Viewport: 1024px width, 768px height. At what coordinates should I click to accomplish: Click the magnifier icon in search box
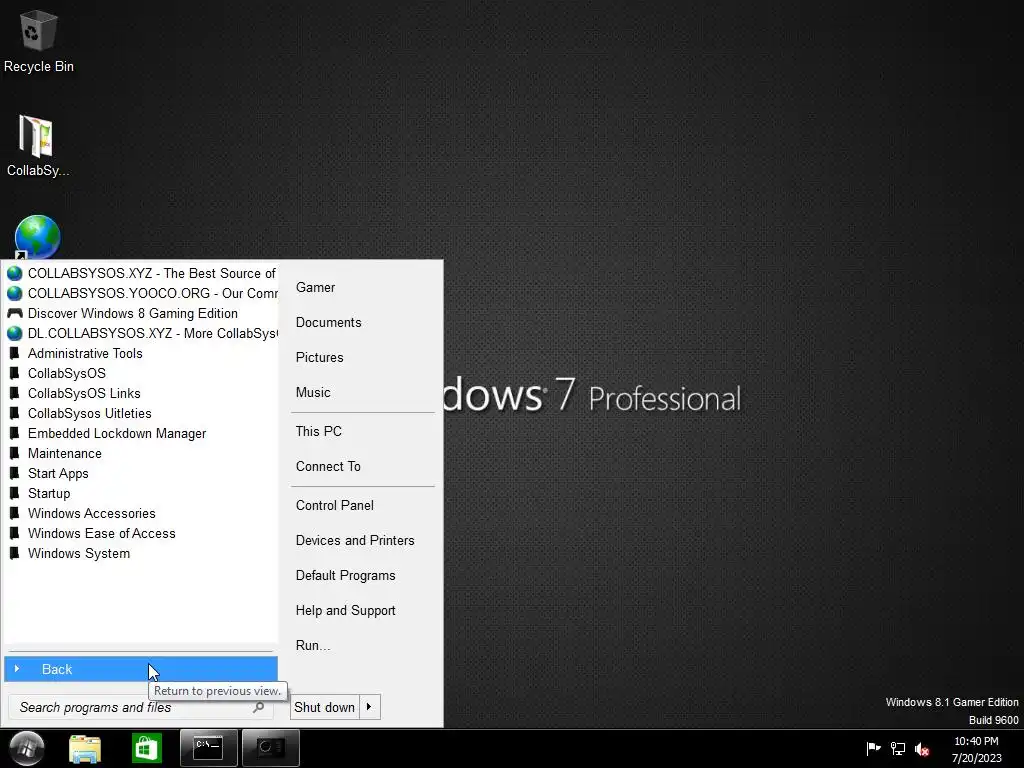[259, 707]
